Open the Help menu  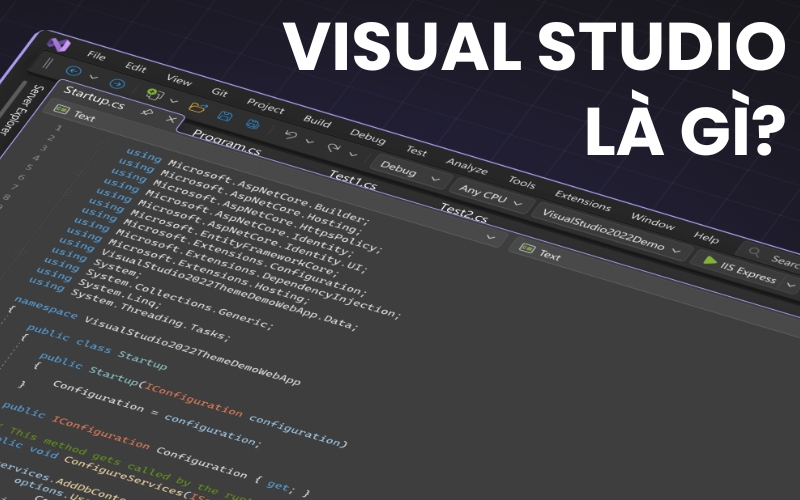706,237
